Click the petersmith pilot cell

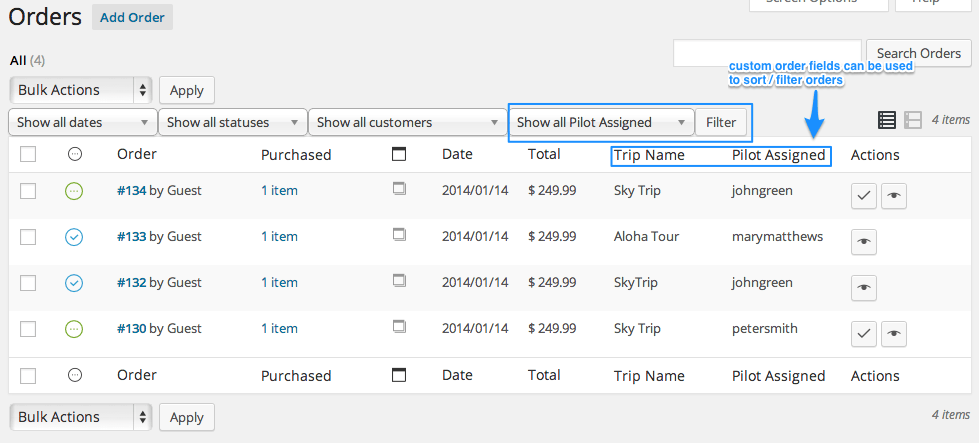coord(765,329)
